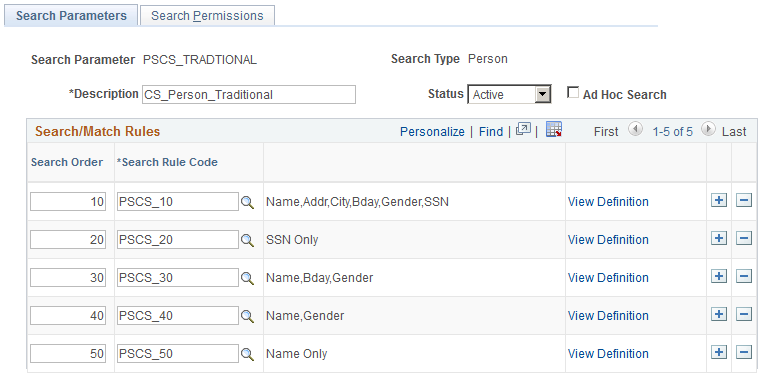
Task: Click the Search Rule Code column header
Action: [167, 162]
